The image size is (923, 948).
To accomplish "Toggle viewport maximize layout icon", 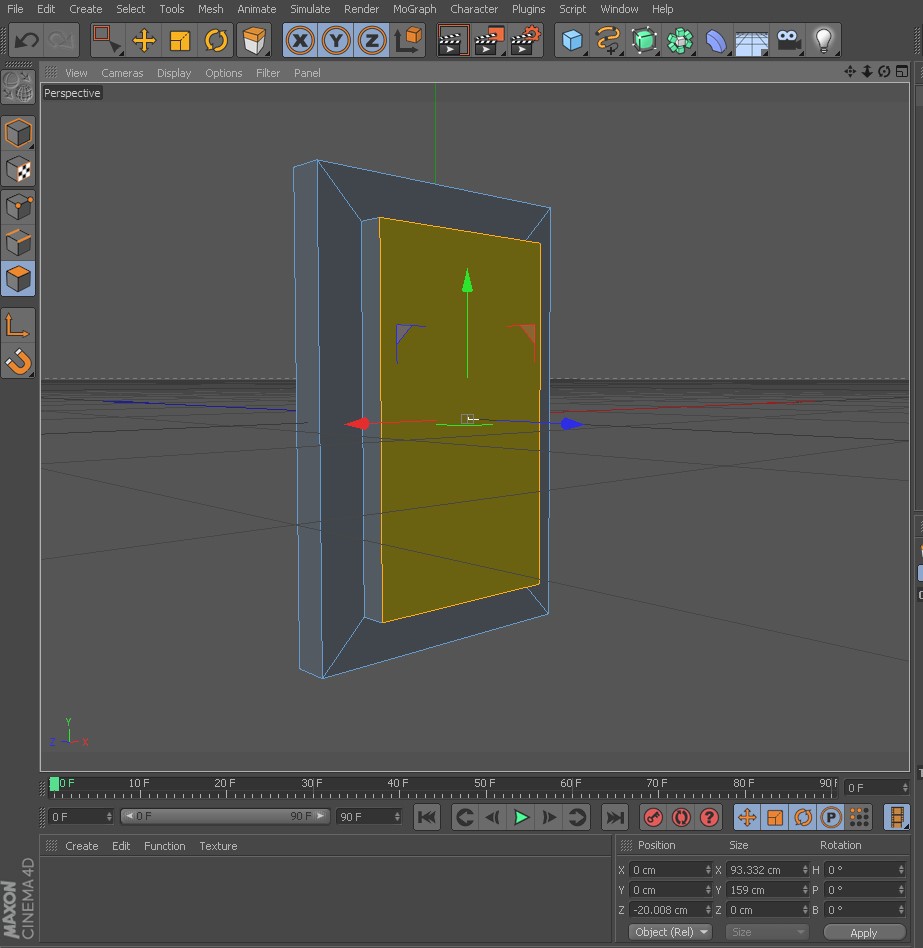I will 902,72.
